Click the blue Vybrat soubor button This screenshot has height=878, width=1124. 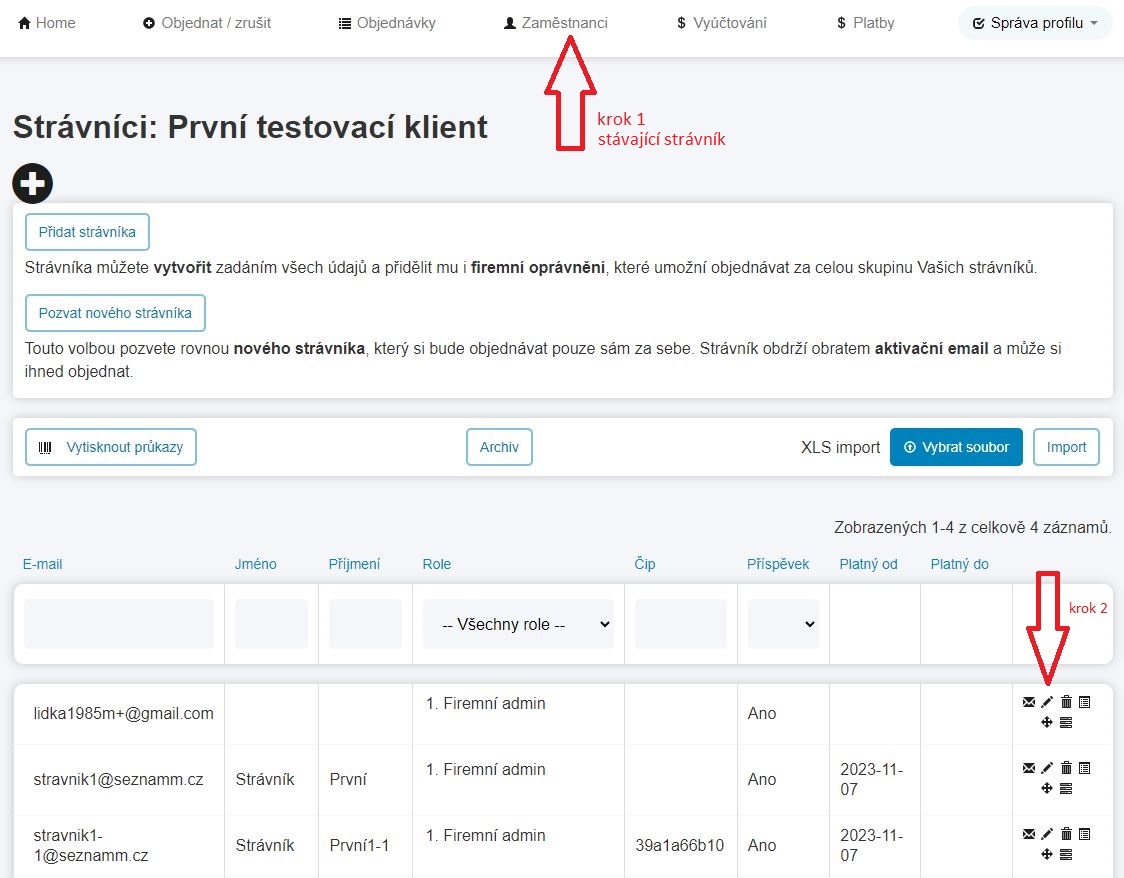pyautogui.click(x=956, y=447)
